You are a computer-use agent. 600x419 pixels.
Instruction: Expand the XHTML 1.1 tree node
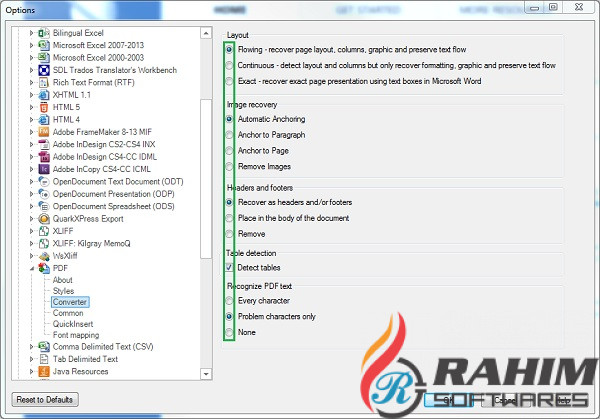[31, 95]
